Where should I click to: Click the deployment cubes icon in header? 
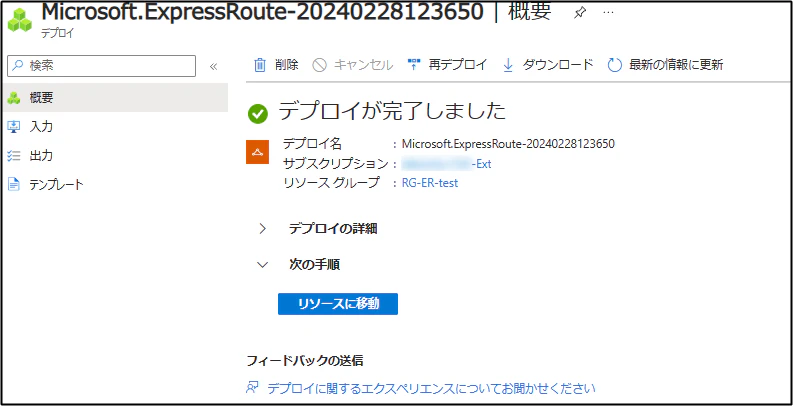20,20
